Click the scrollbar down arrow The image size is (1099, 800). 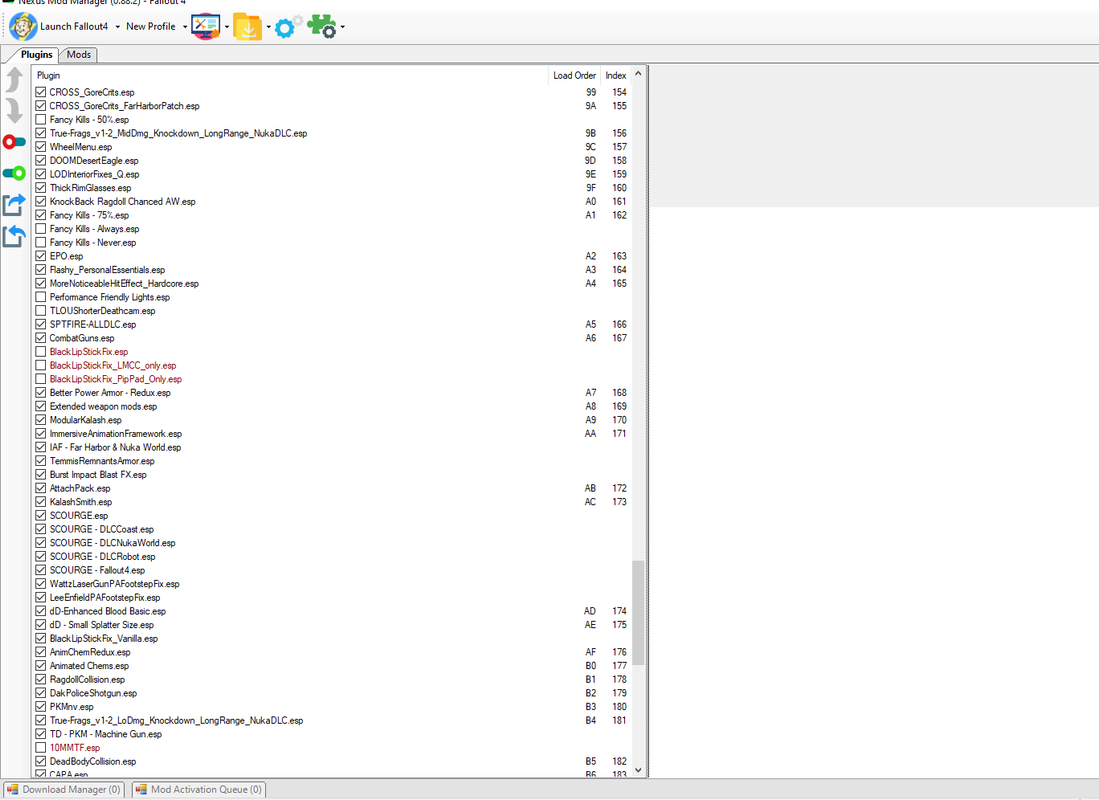(x=638, y=770)
